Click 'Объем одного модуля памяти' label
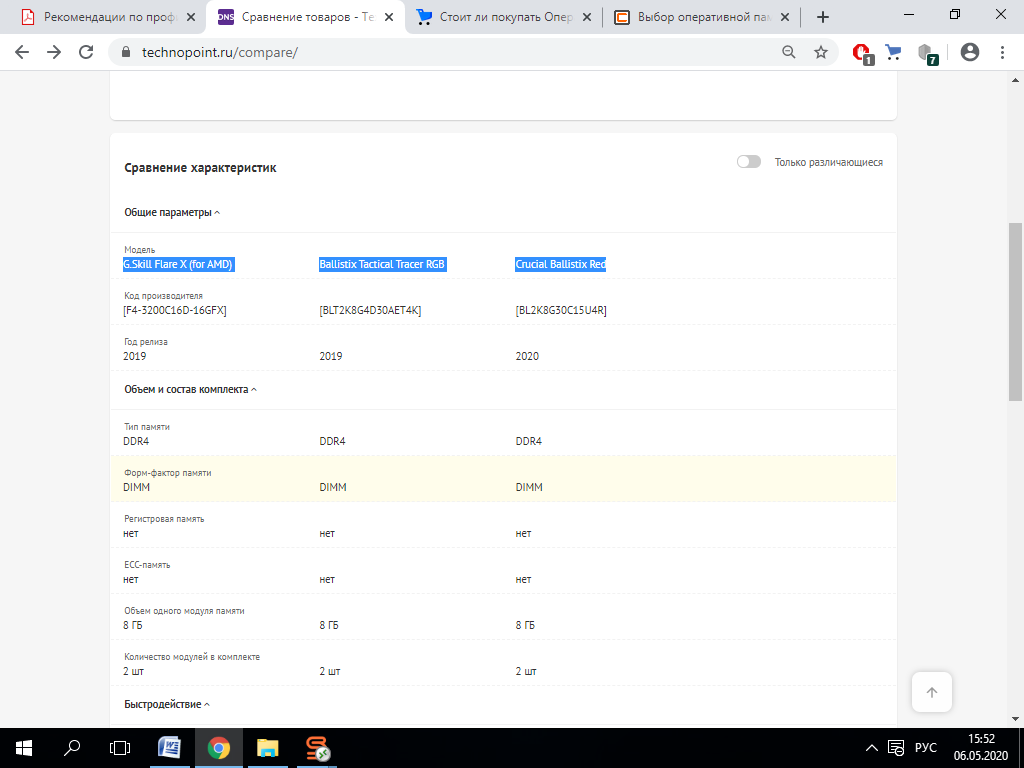Image resolution: width=1024 pixels, height=768 pixels. point(184,611)
